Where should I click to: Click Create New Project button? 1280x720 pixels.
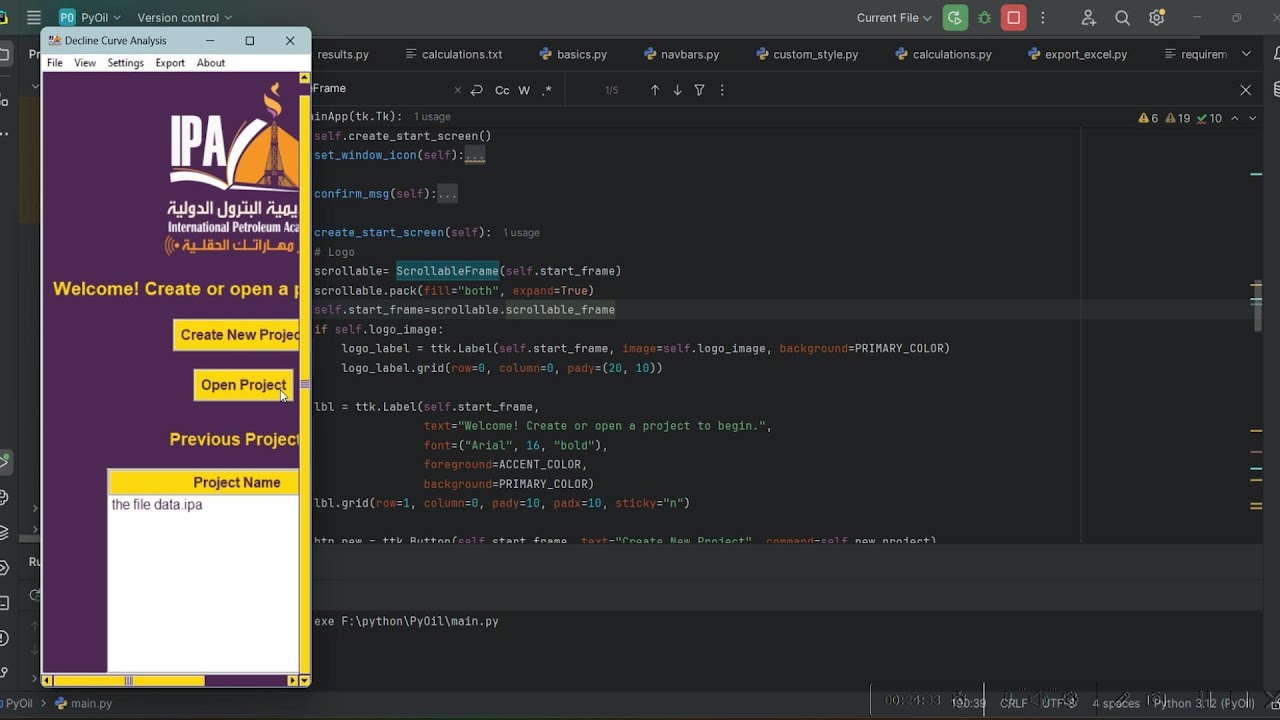(x=237, y=335)
